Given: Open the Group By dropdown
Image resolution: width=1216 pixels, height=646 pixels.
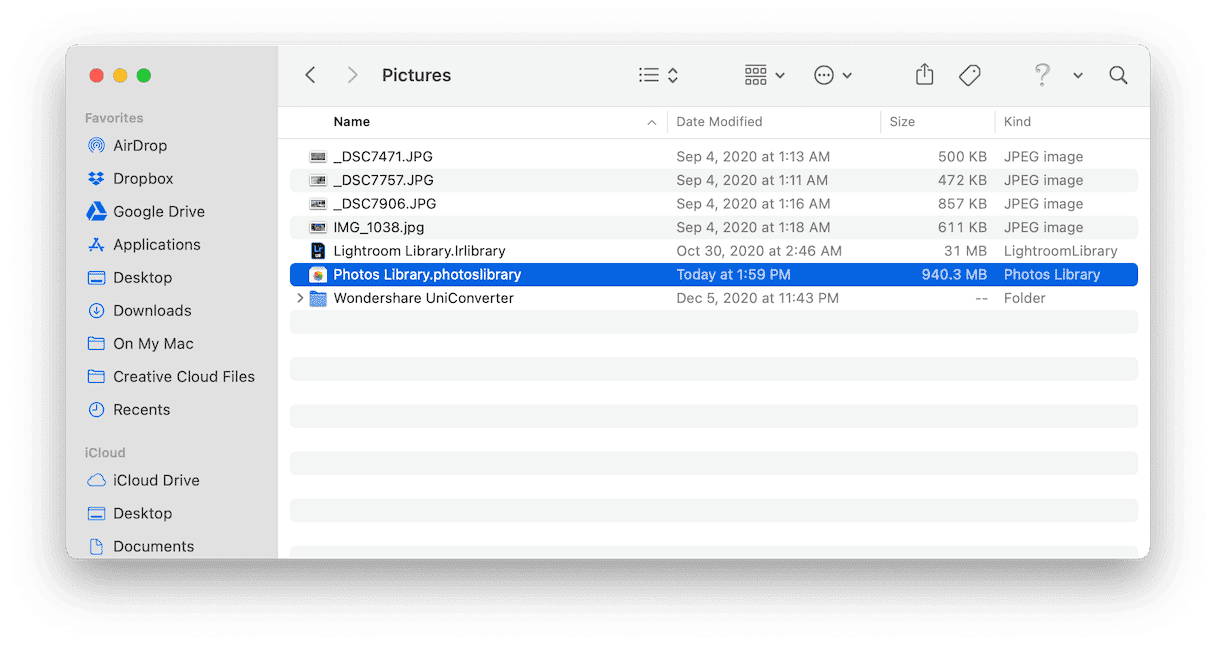Looking at the screenshot, I should click(x=765, y=75).
